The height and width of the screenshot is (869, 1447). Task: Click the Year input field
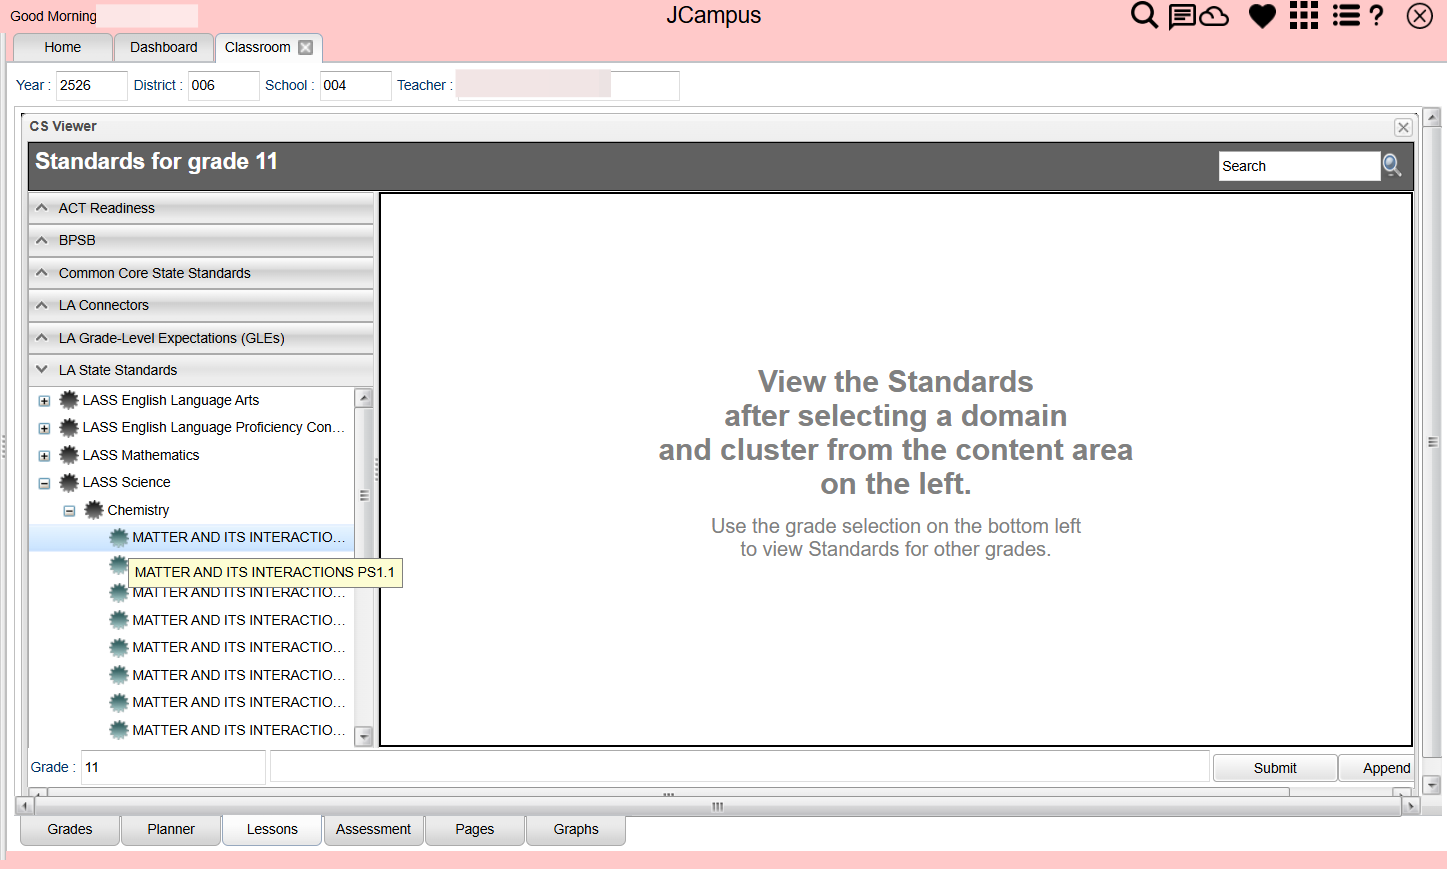click(x=92, y=85)
